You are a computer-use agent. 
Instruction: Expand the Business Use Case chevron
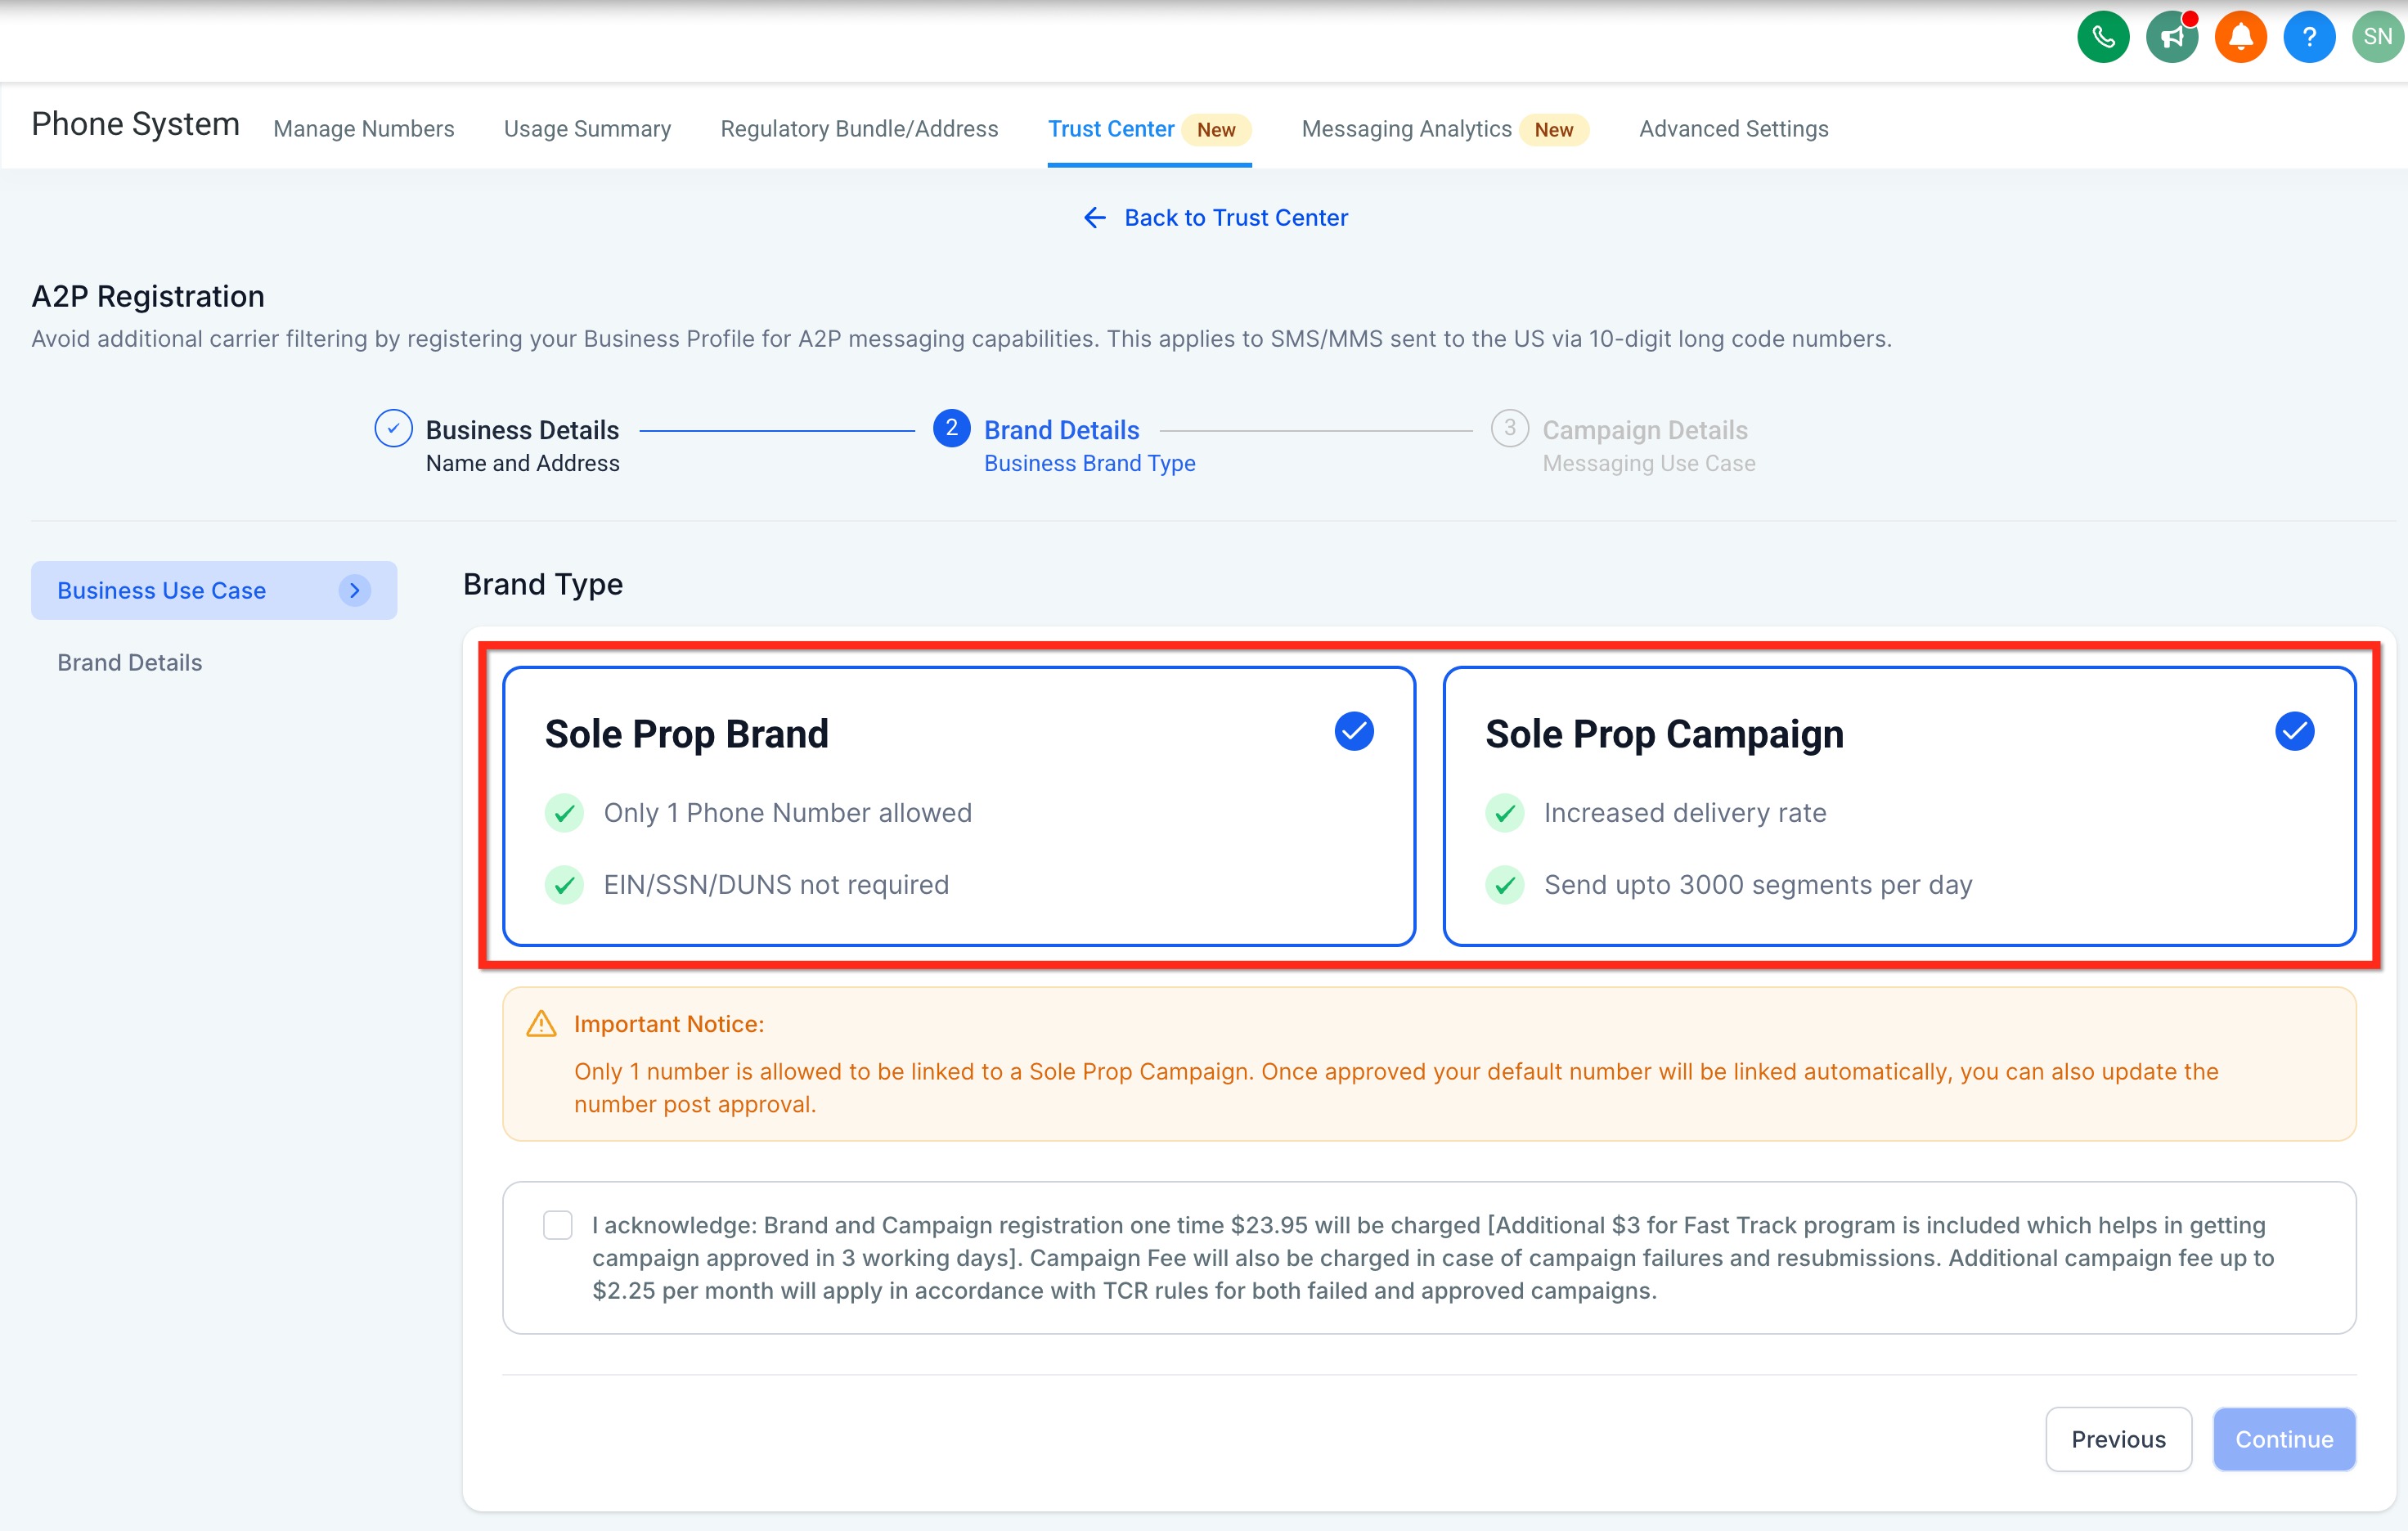354,590
